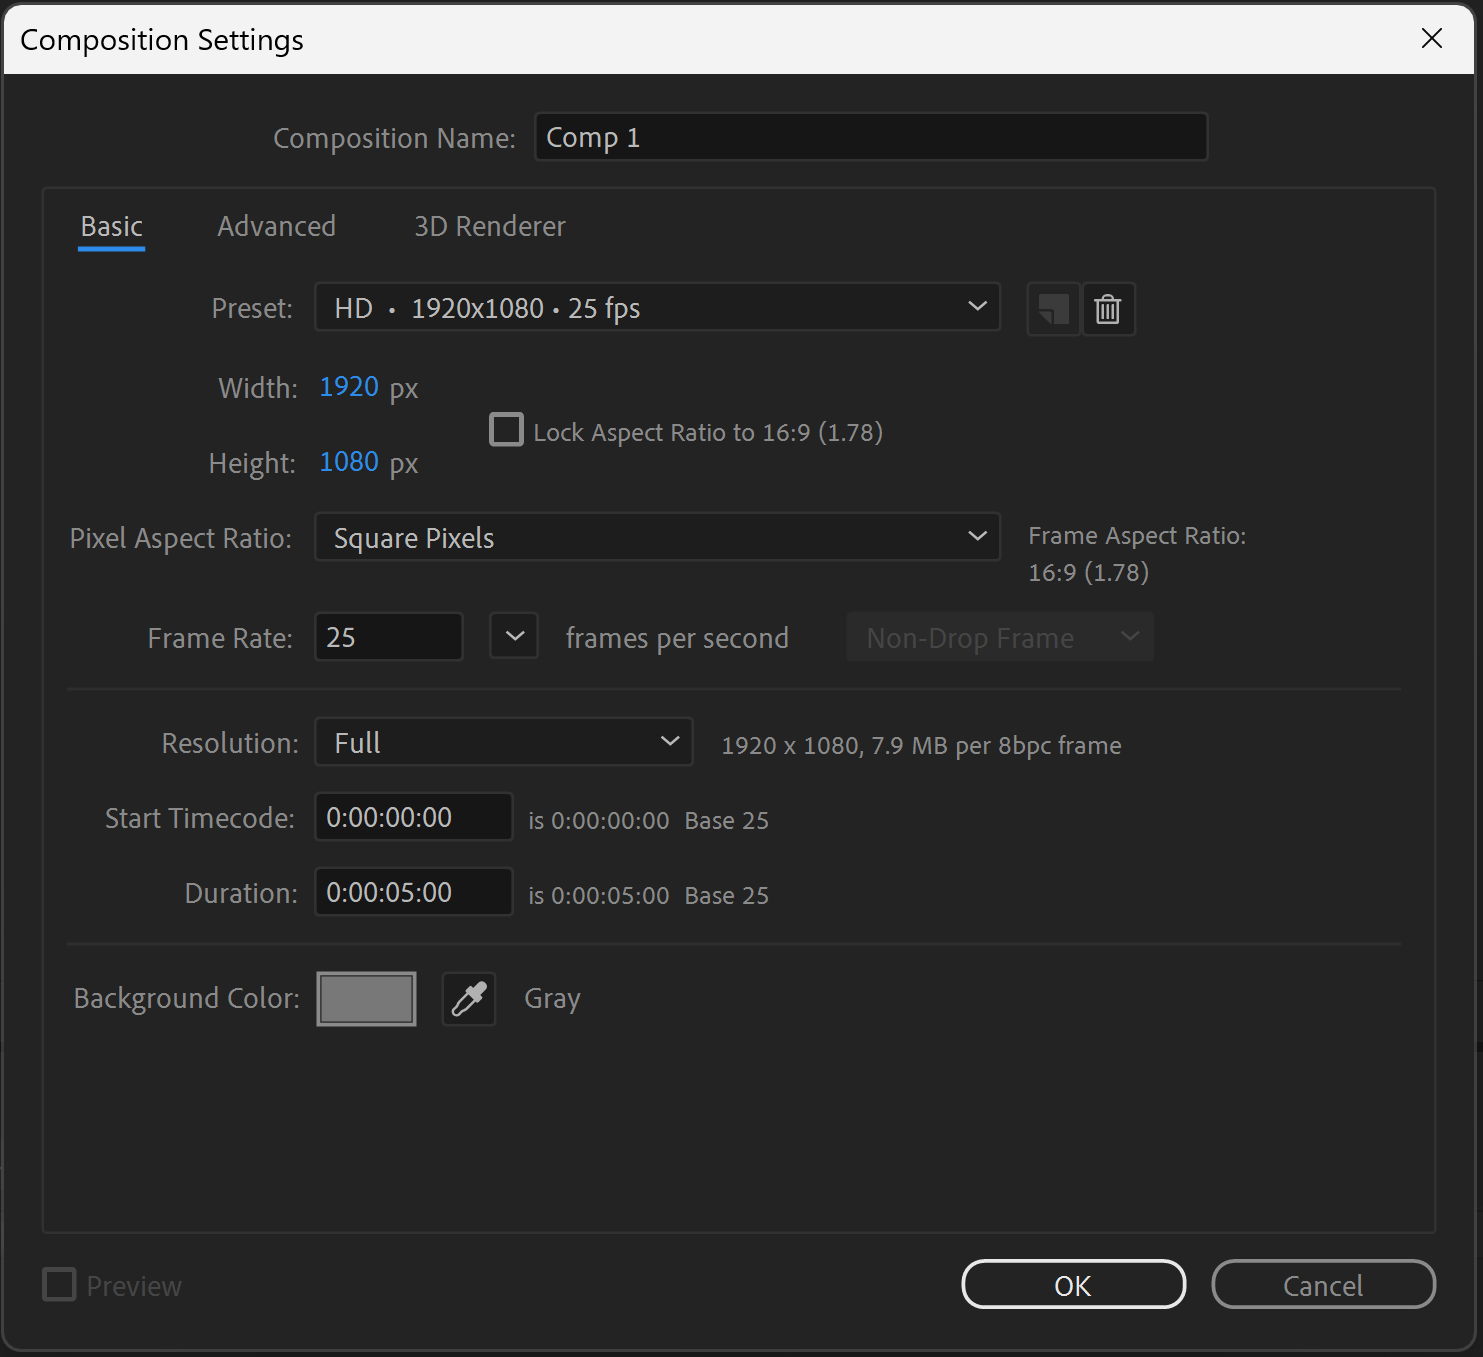Enable Lock Aspect Ratio to 16:9
This screenshot has height=1357, width=1483.
506,429
